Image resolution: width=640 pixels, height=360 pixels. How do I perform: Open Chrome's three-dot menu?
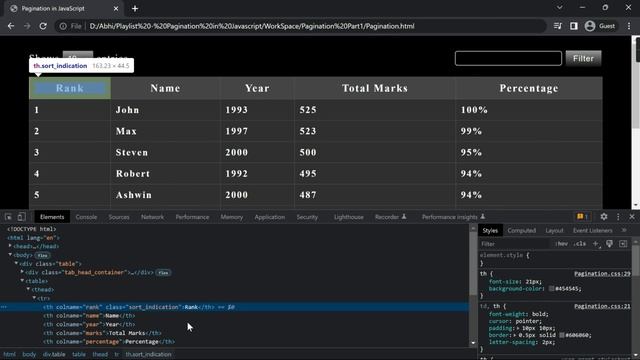[x=629, y=26]
